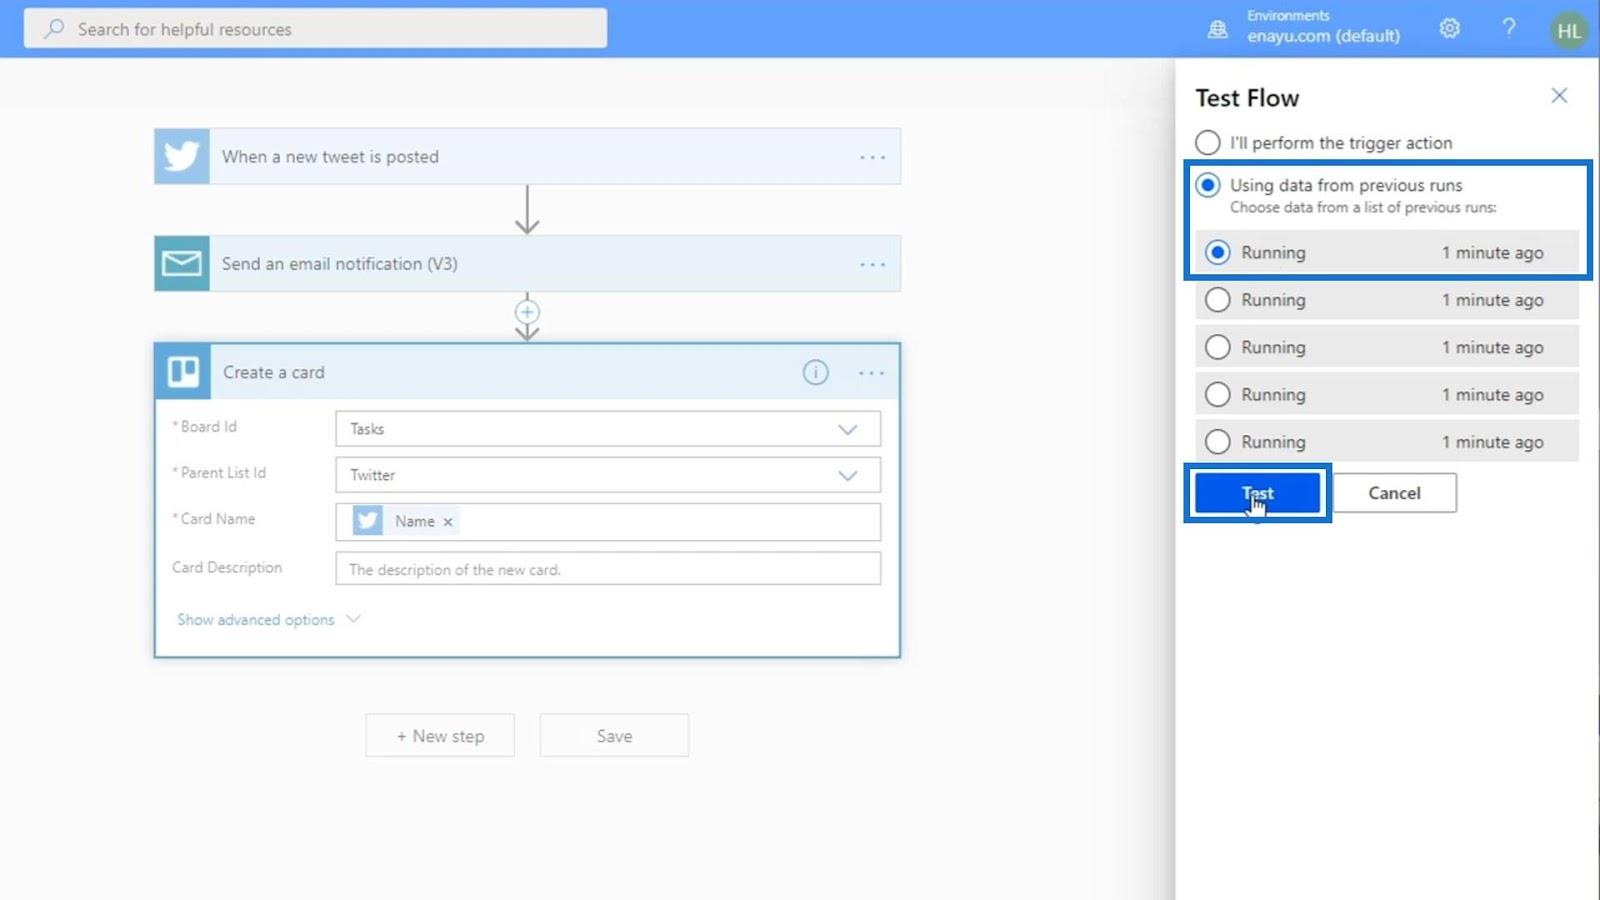Screen dimensions: 1600x900
Task: Add a New step
Action: pyautogui.click(x=440, y=736)
